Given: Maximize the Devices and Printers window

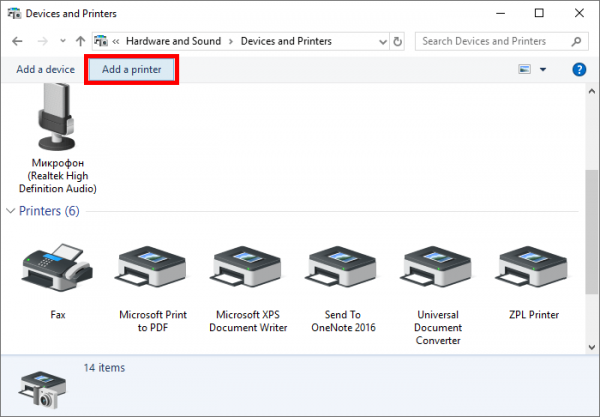Looking at the screenshot, I should pos(539,13).
